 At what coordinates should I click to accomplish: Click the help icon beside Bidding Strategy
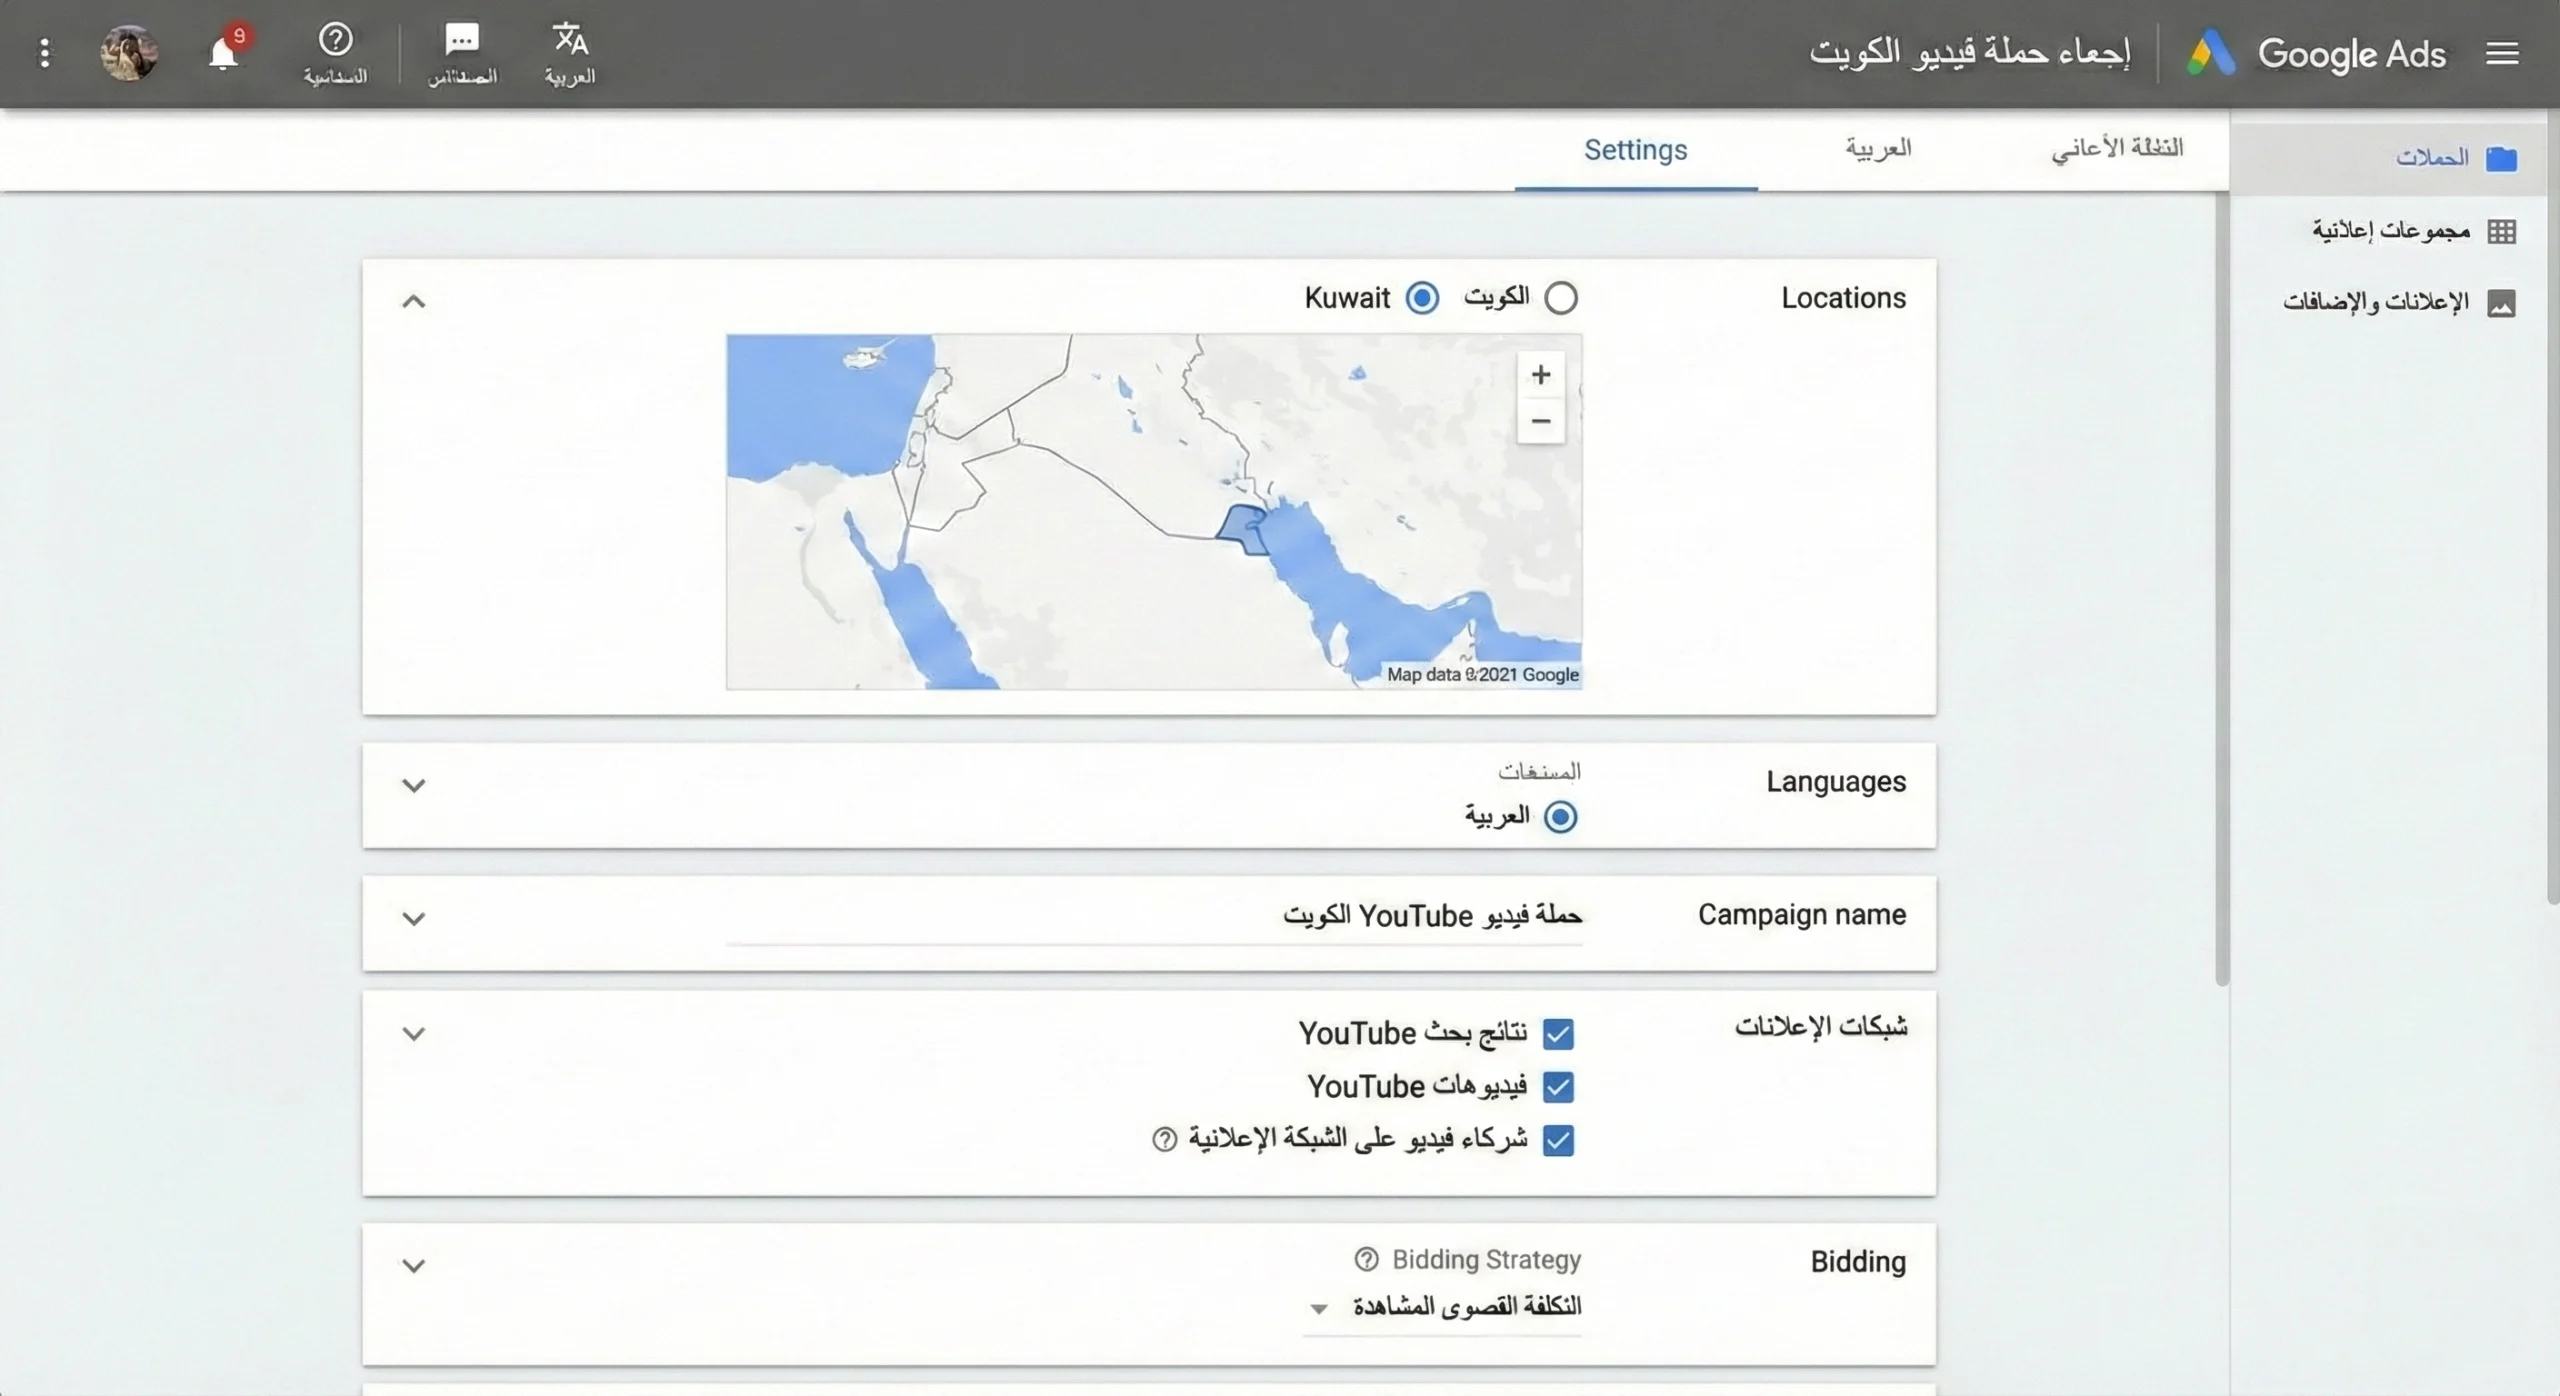1366,1259
